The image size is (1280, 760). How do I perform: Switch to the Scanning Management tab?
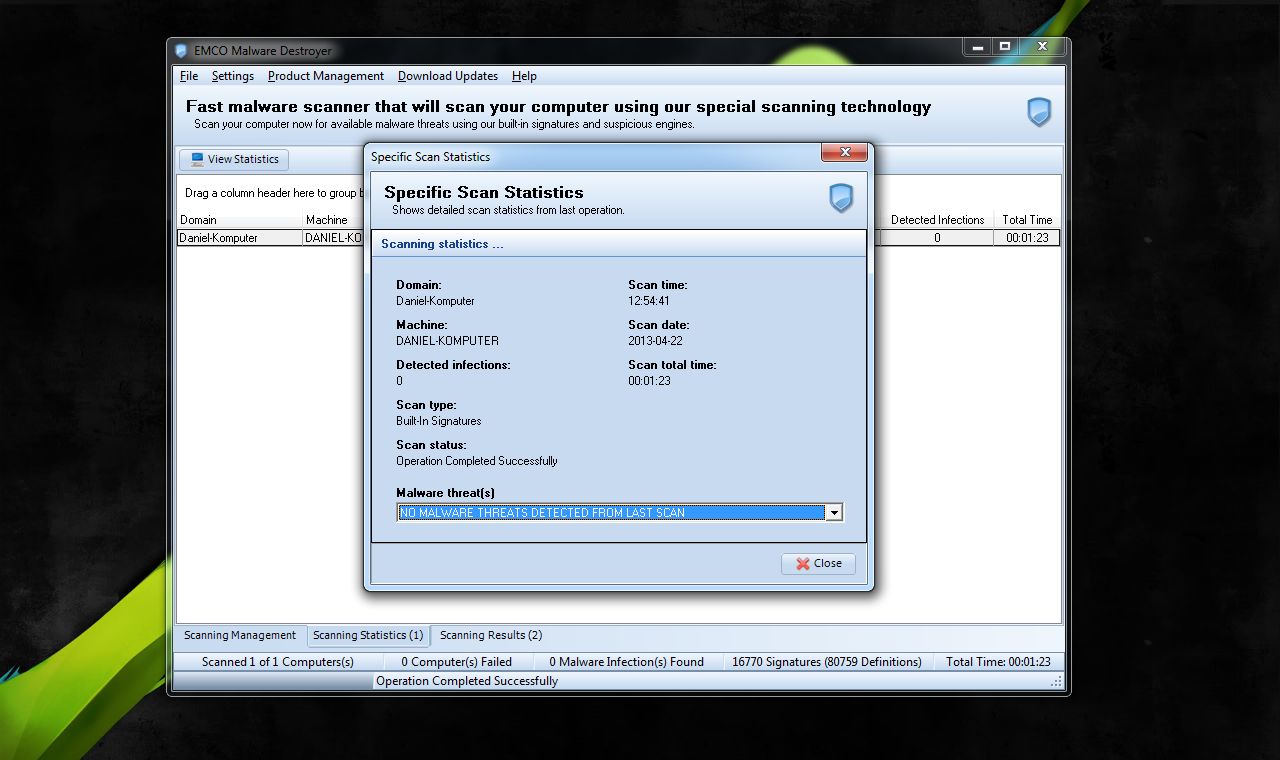click(240, 635)
